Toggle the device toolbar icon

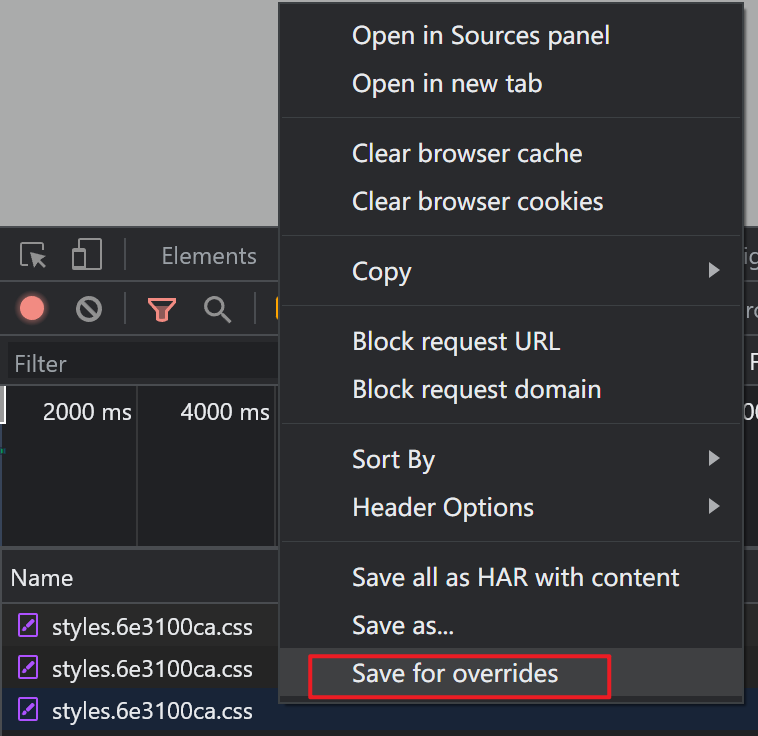(x=86, y=256)
